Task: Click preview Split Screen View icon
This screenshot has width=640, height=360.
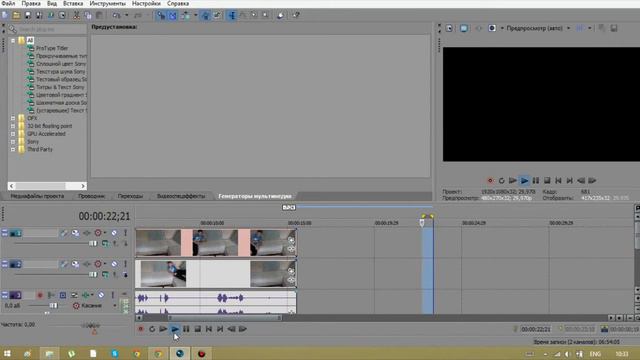Action: (x=492, y=28)
